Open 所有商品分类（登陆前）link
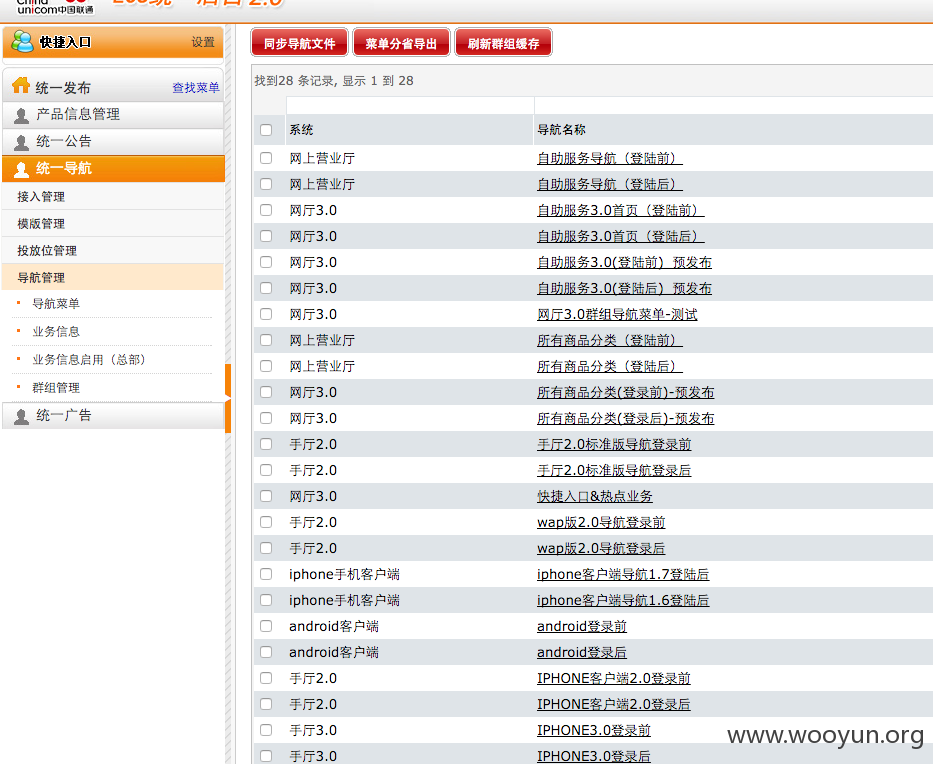Viewport: 933px width, 764px height. click(610, 340)
